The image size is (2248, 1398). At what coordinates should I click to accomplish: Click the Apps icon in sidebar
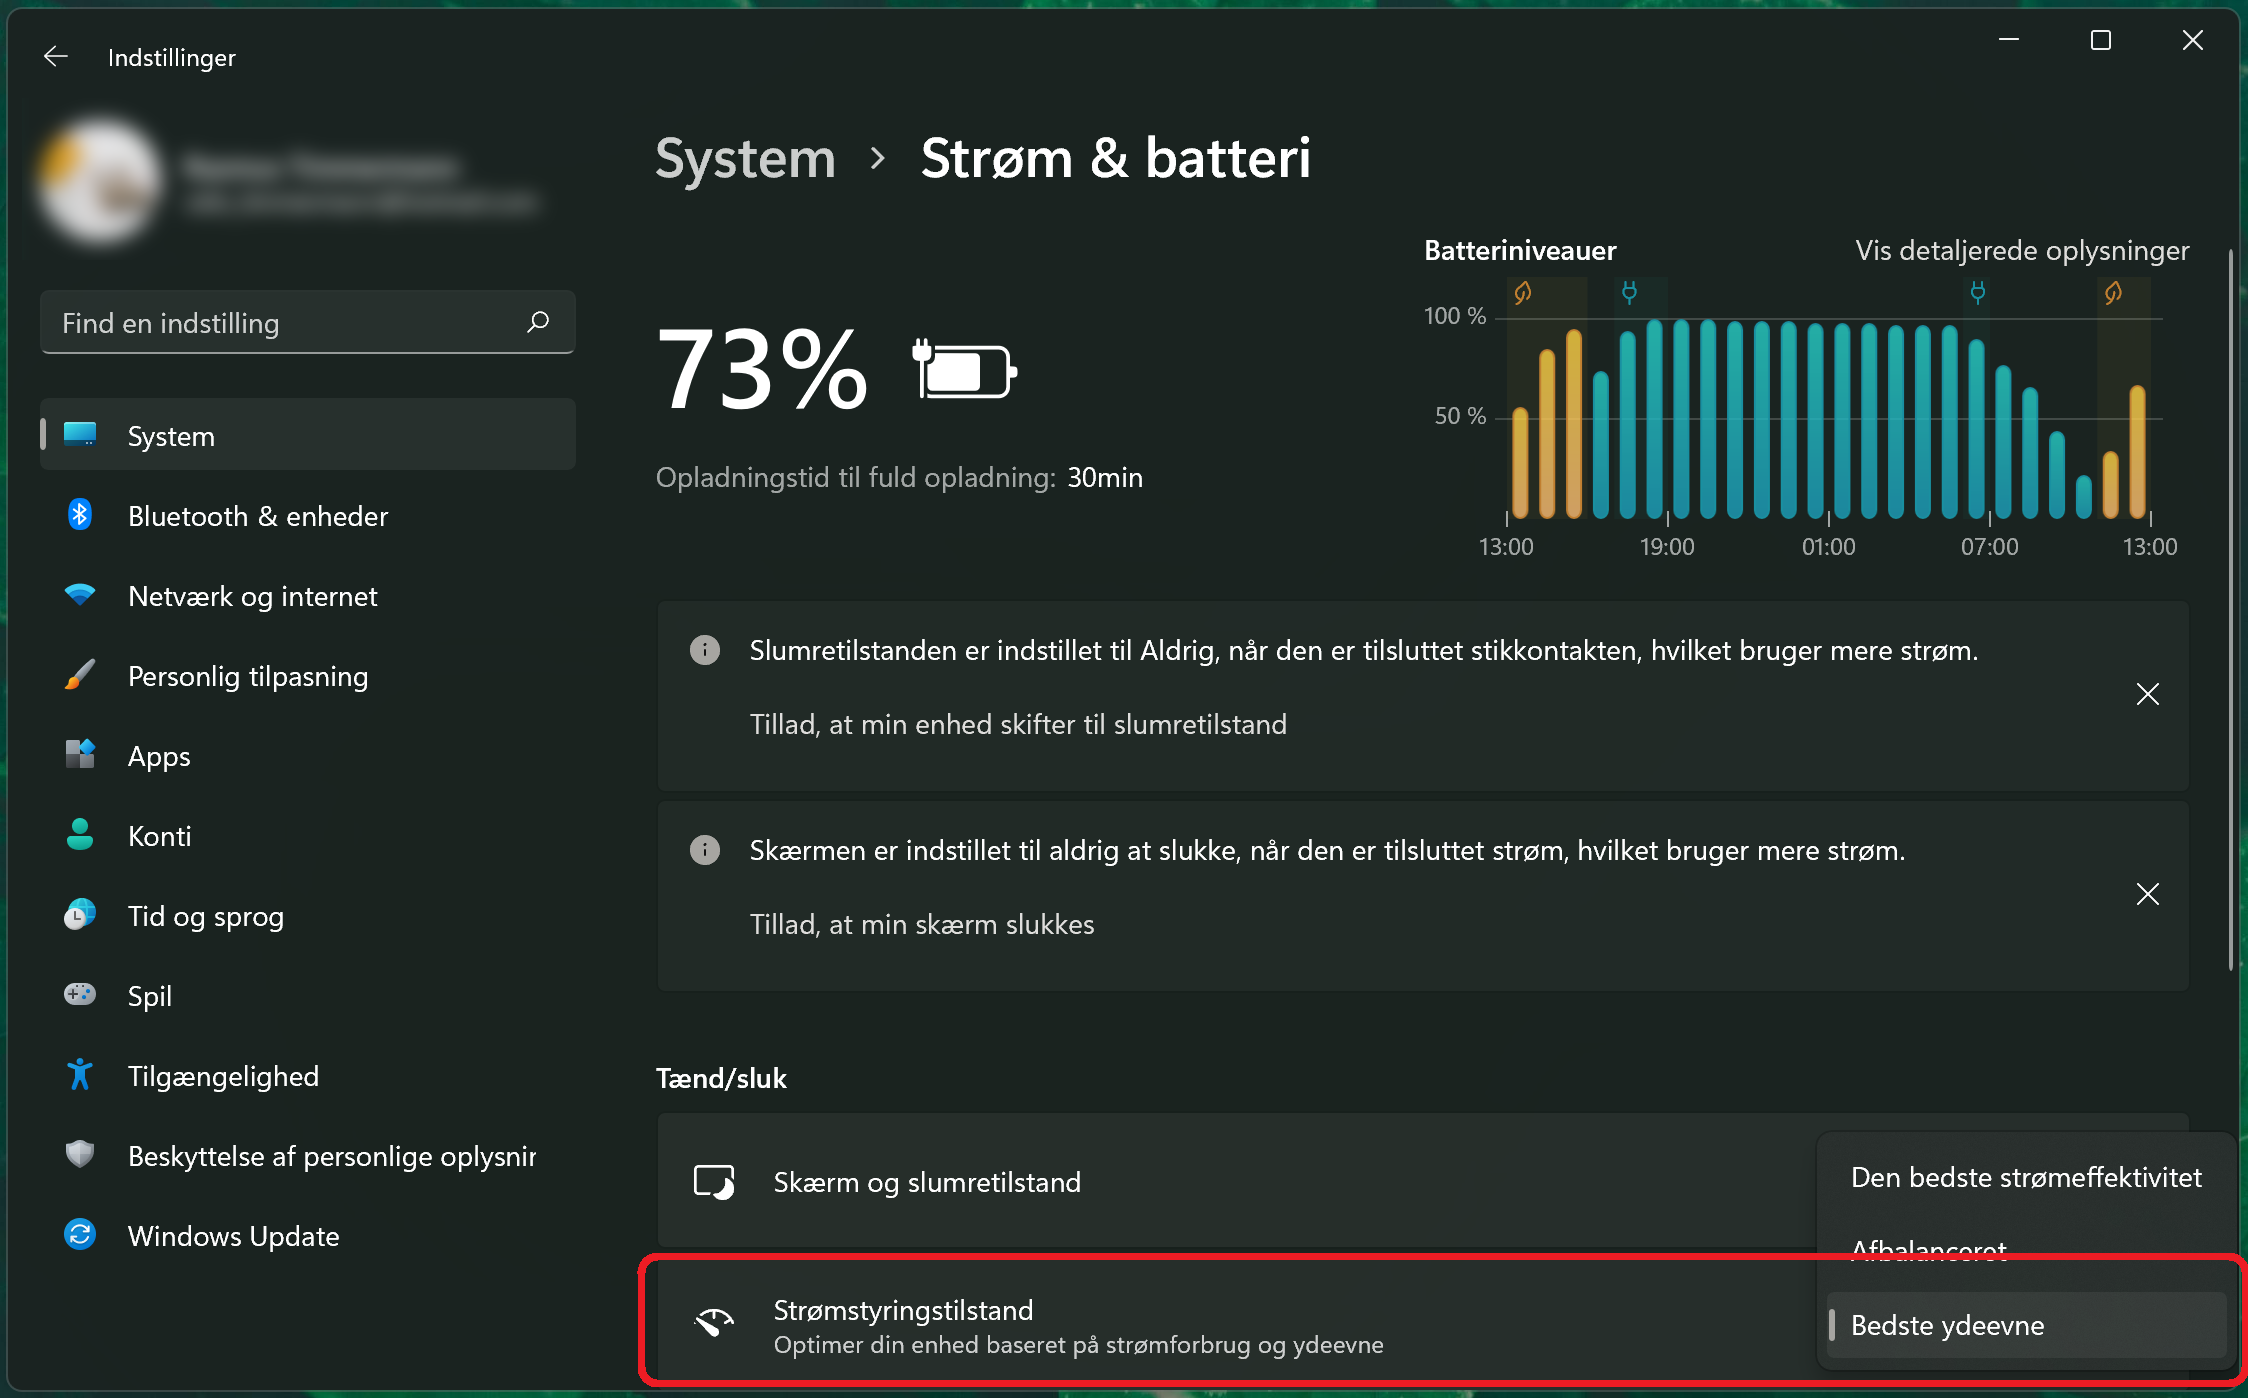80,755
